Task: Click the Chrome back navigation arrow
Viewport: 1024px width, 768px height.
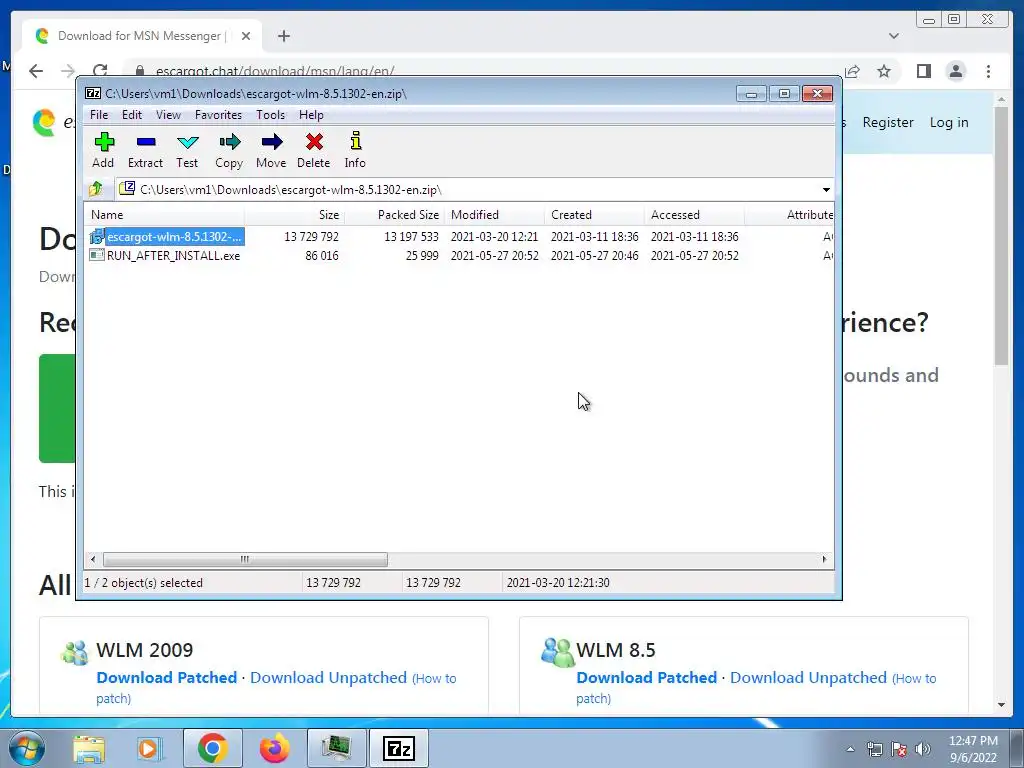Action: pos(36,71)
